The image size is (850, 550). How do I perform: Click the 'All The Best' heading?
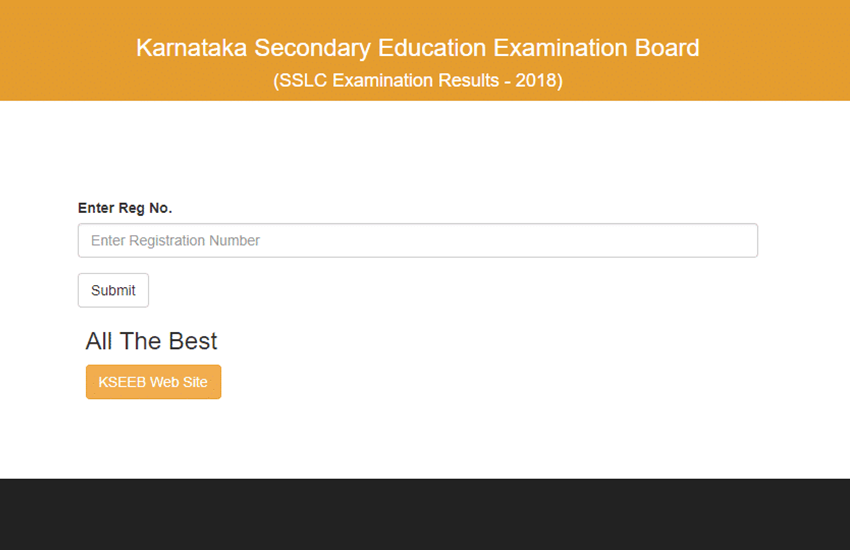point(151,341)
